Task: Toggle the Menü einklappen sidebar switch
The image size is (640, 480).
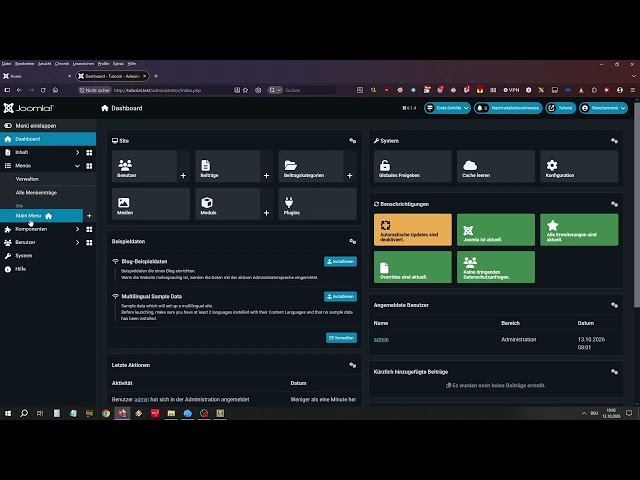Action: coord(8,126)
